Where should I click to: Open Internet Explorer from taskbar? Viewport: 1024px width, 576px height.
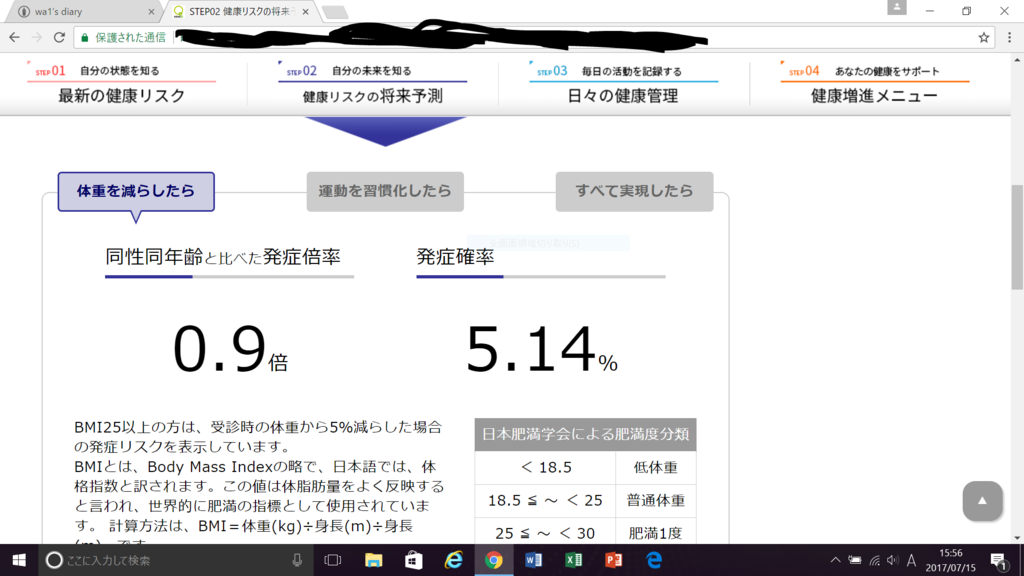[x=454, y=560]
